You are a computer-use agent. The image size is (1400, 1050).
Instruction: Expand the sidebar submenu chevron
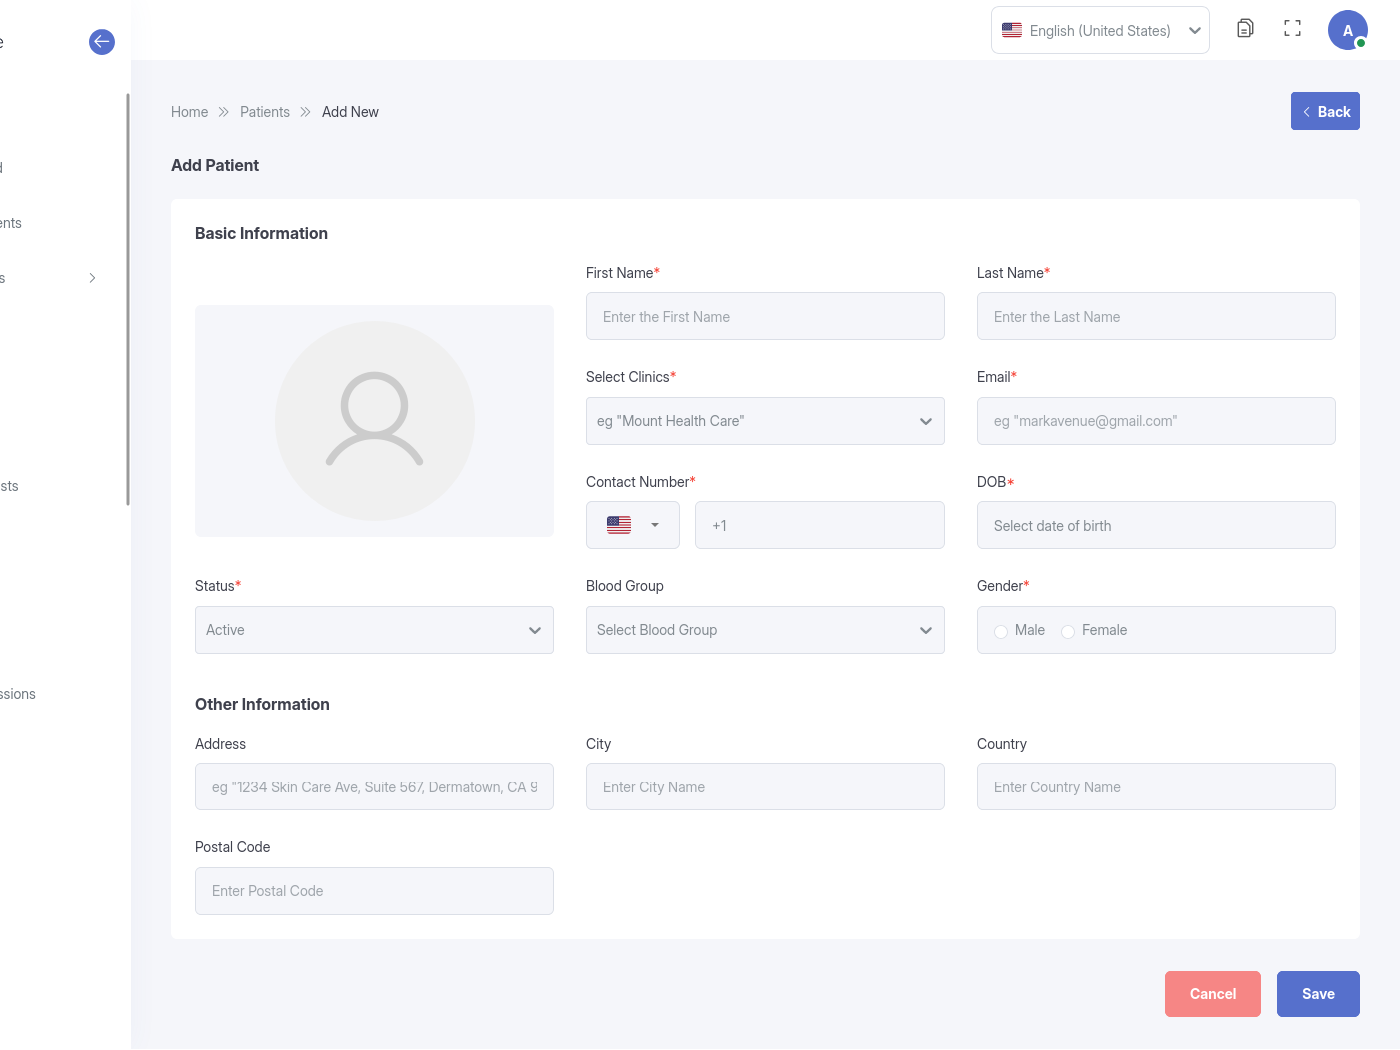(92, 278)
